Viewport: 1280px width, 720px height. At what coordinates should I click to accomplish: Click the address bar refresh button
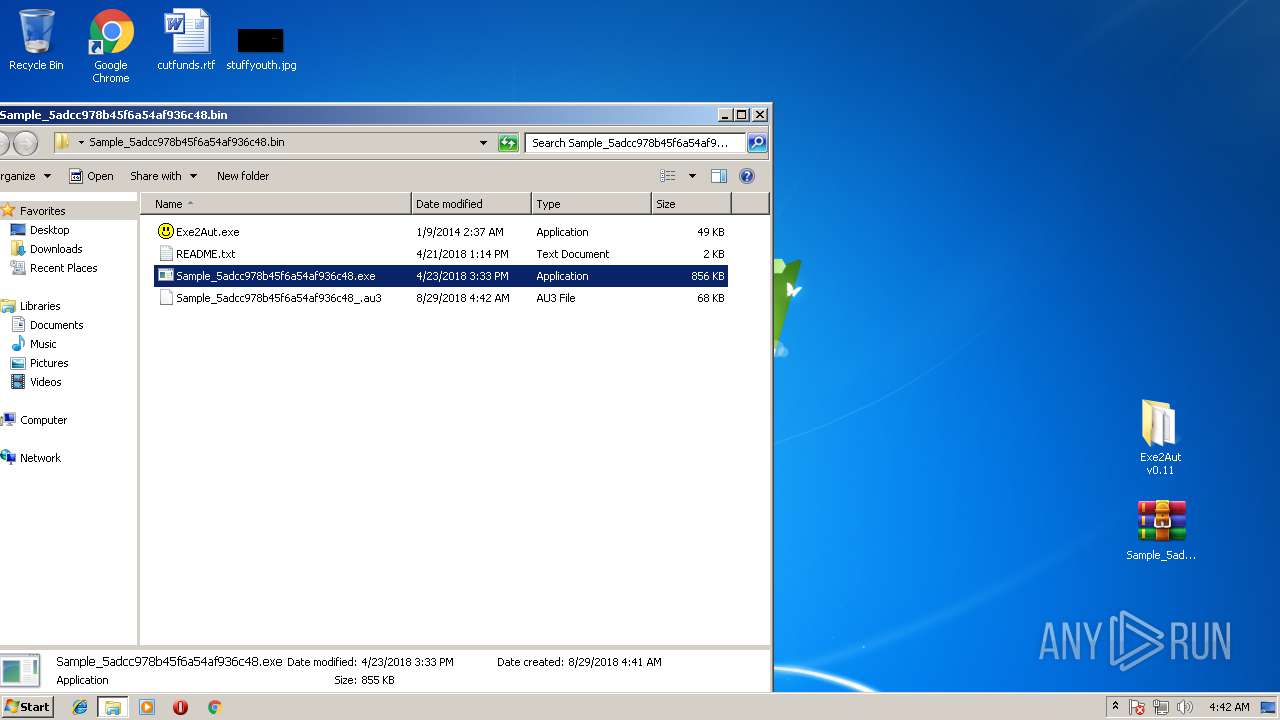(508, 143)
